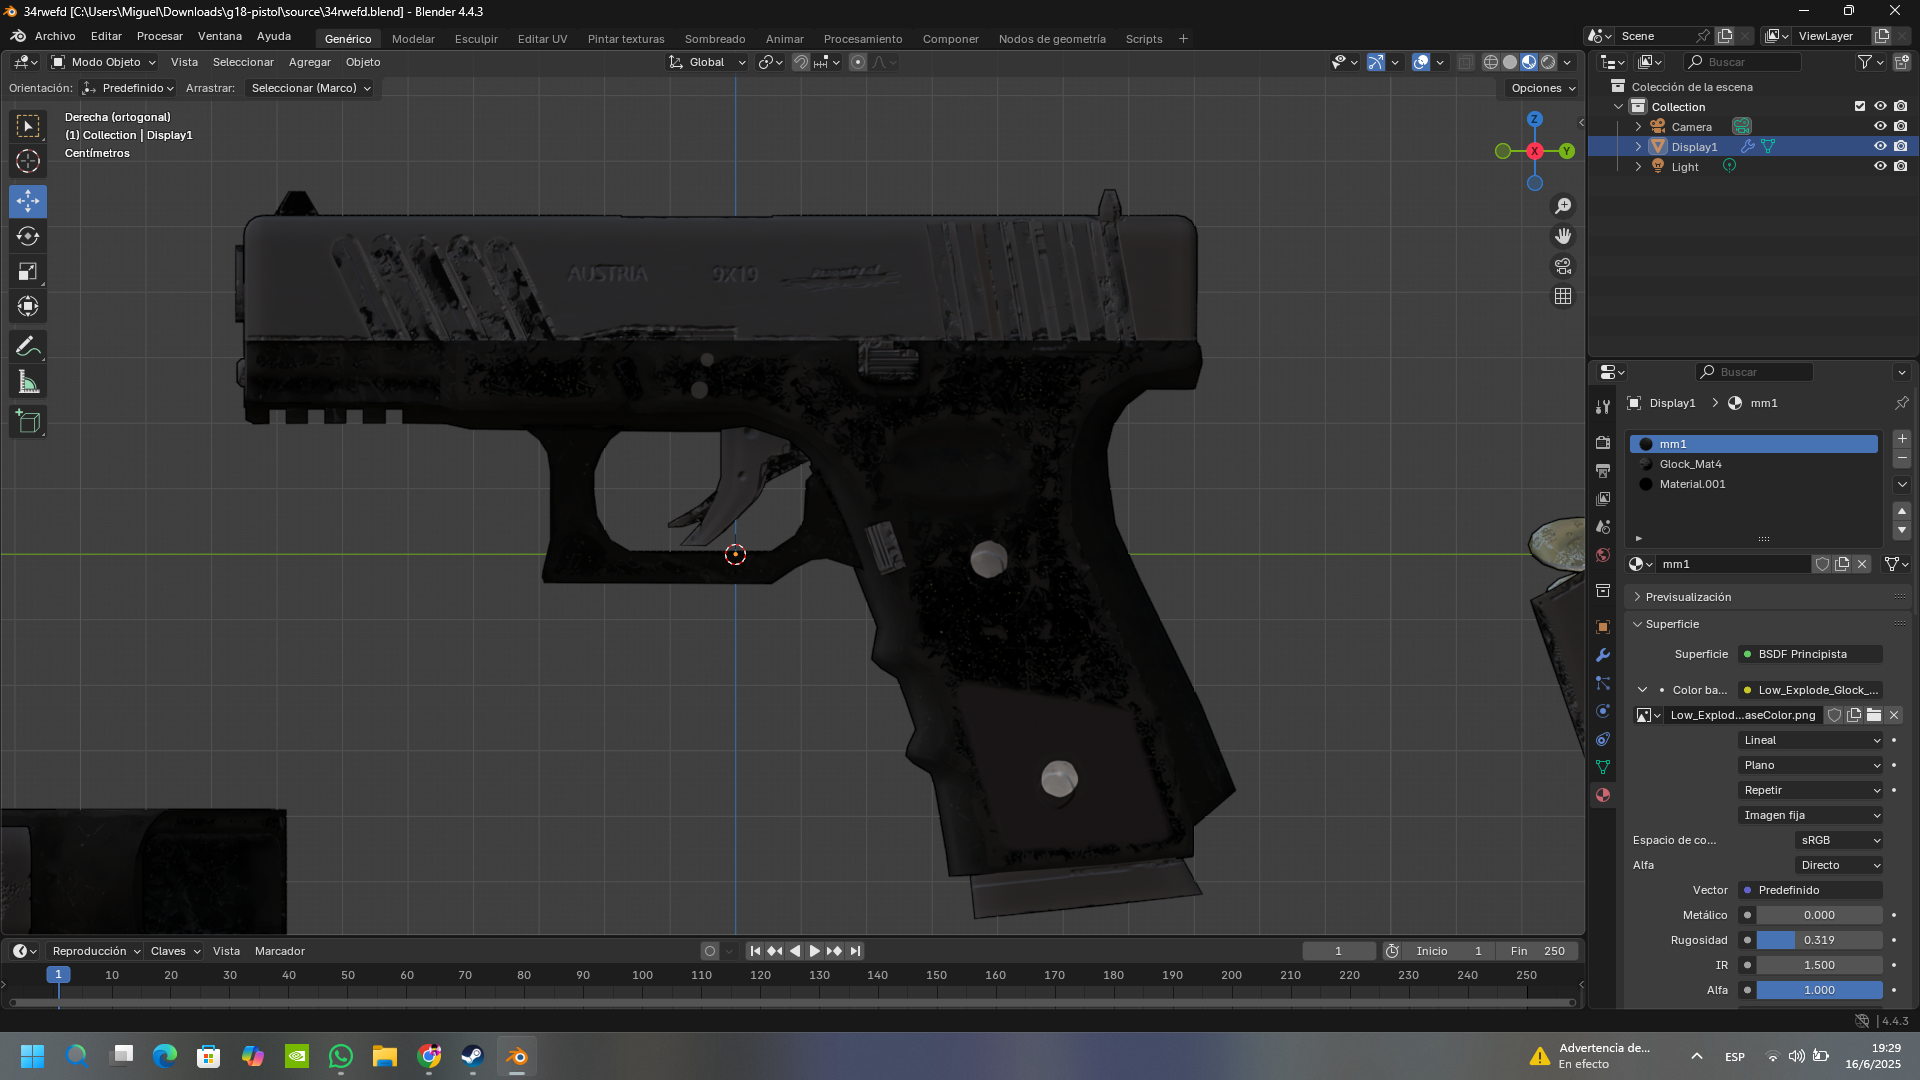Open Seleccionar (Marco) drag dropdown
Screen dimensions: 1920x1080
tap(310, 88)
